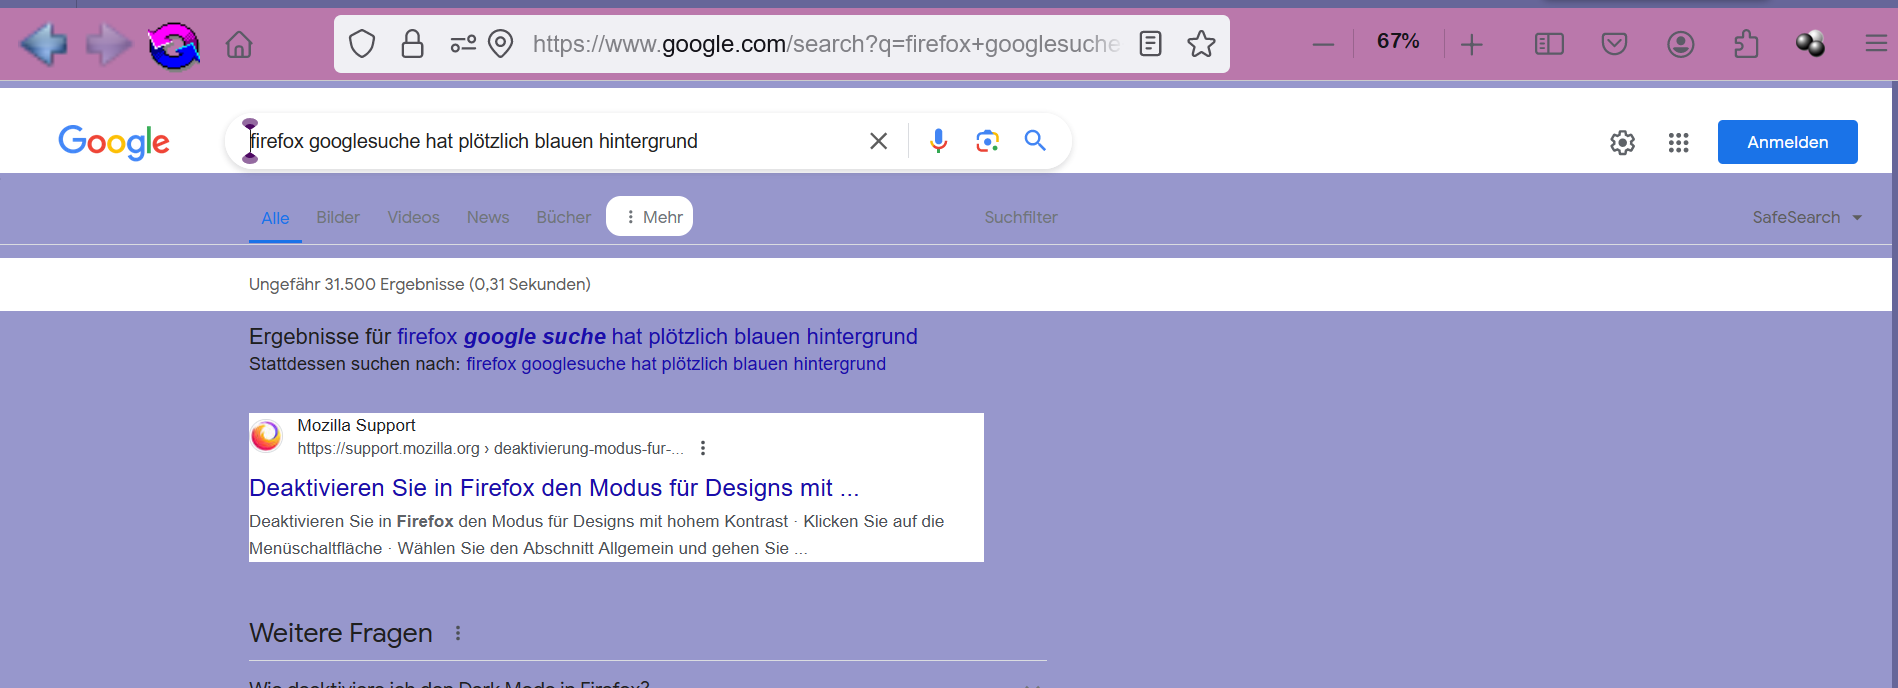Search by image with Google Lens icon
The image size is (1898, 688).
coord(987,141)
